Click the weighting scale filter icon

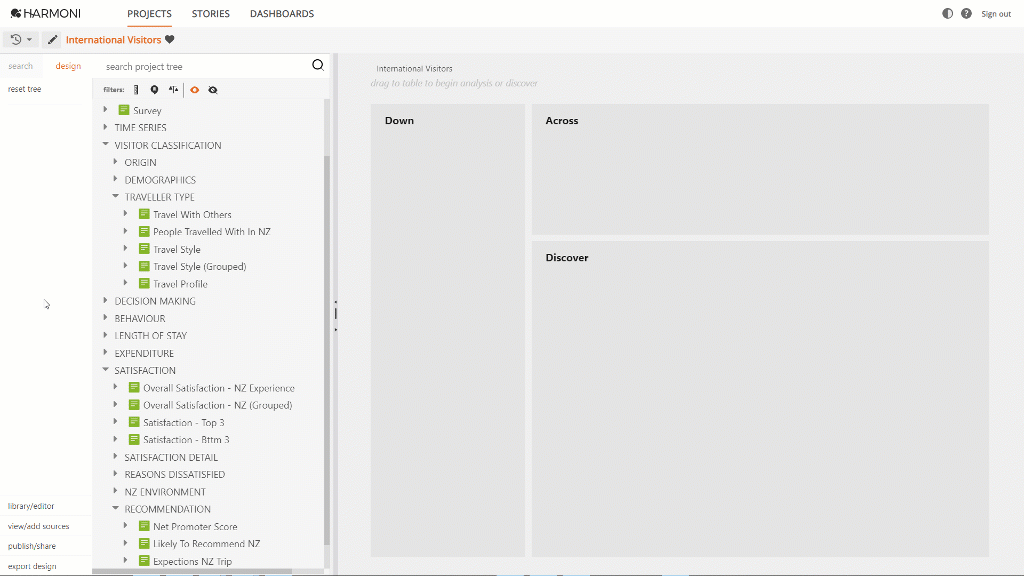(173, 89)
